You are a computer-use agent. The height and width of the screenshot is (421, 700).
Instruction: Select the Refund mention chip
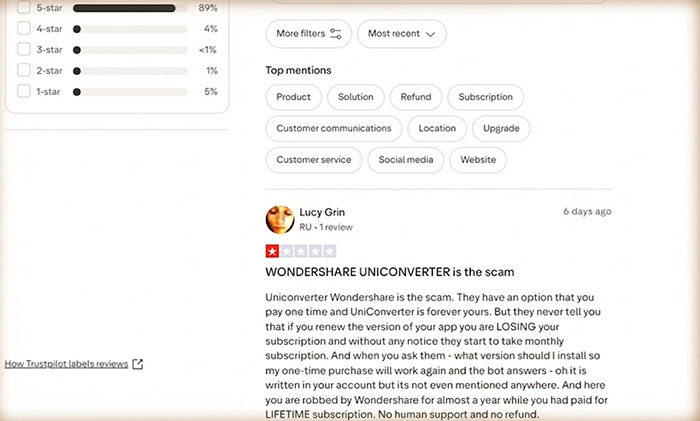tap(416, 97)
